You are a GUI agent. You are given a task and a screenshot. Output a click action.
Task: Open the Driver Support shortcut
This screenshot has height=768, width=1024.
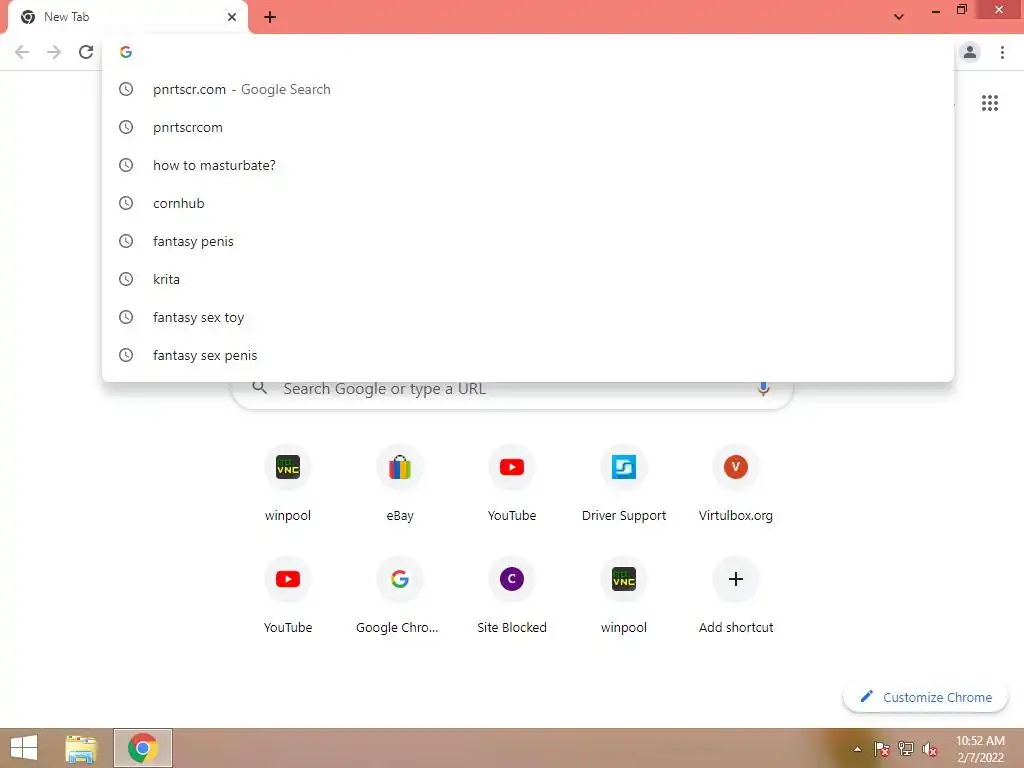[624, 483]
